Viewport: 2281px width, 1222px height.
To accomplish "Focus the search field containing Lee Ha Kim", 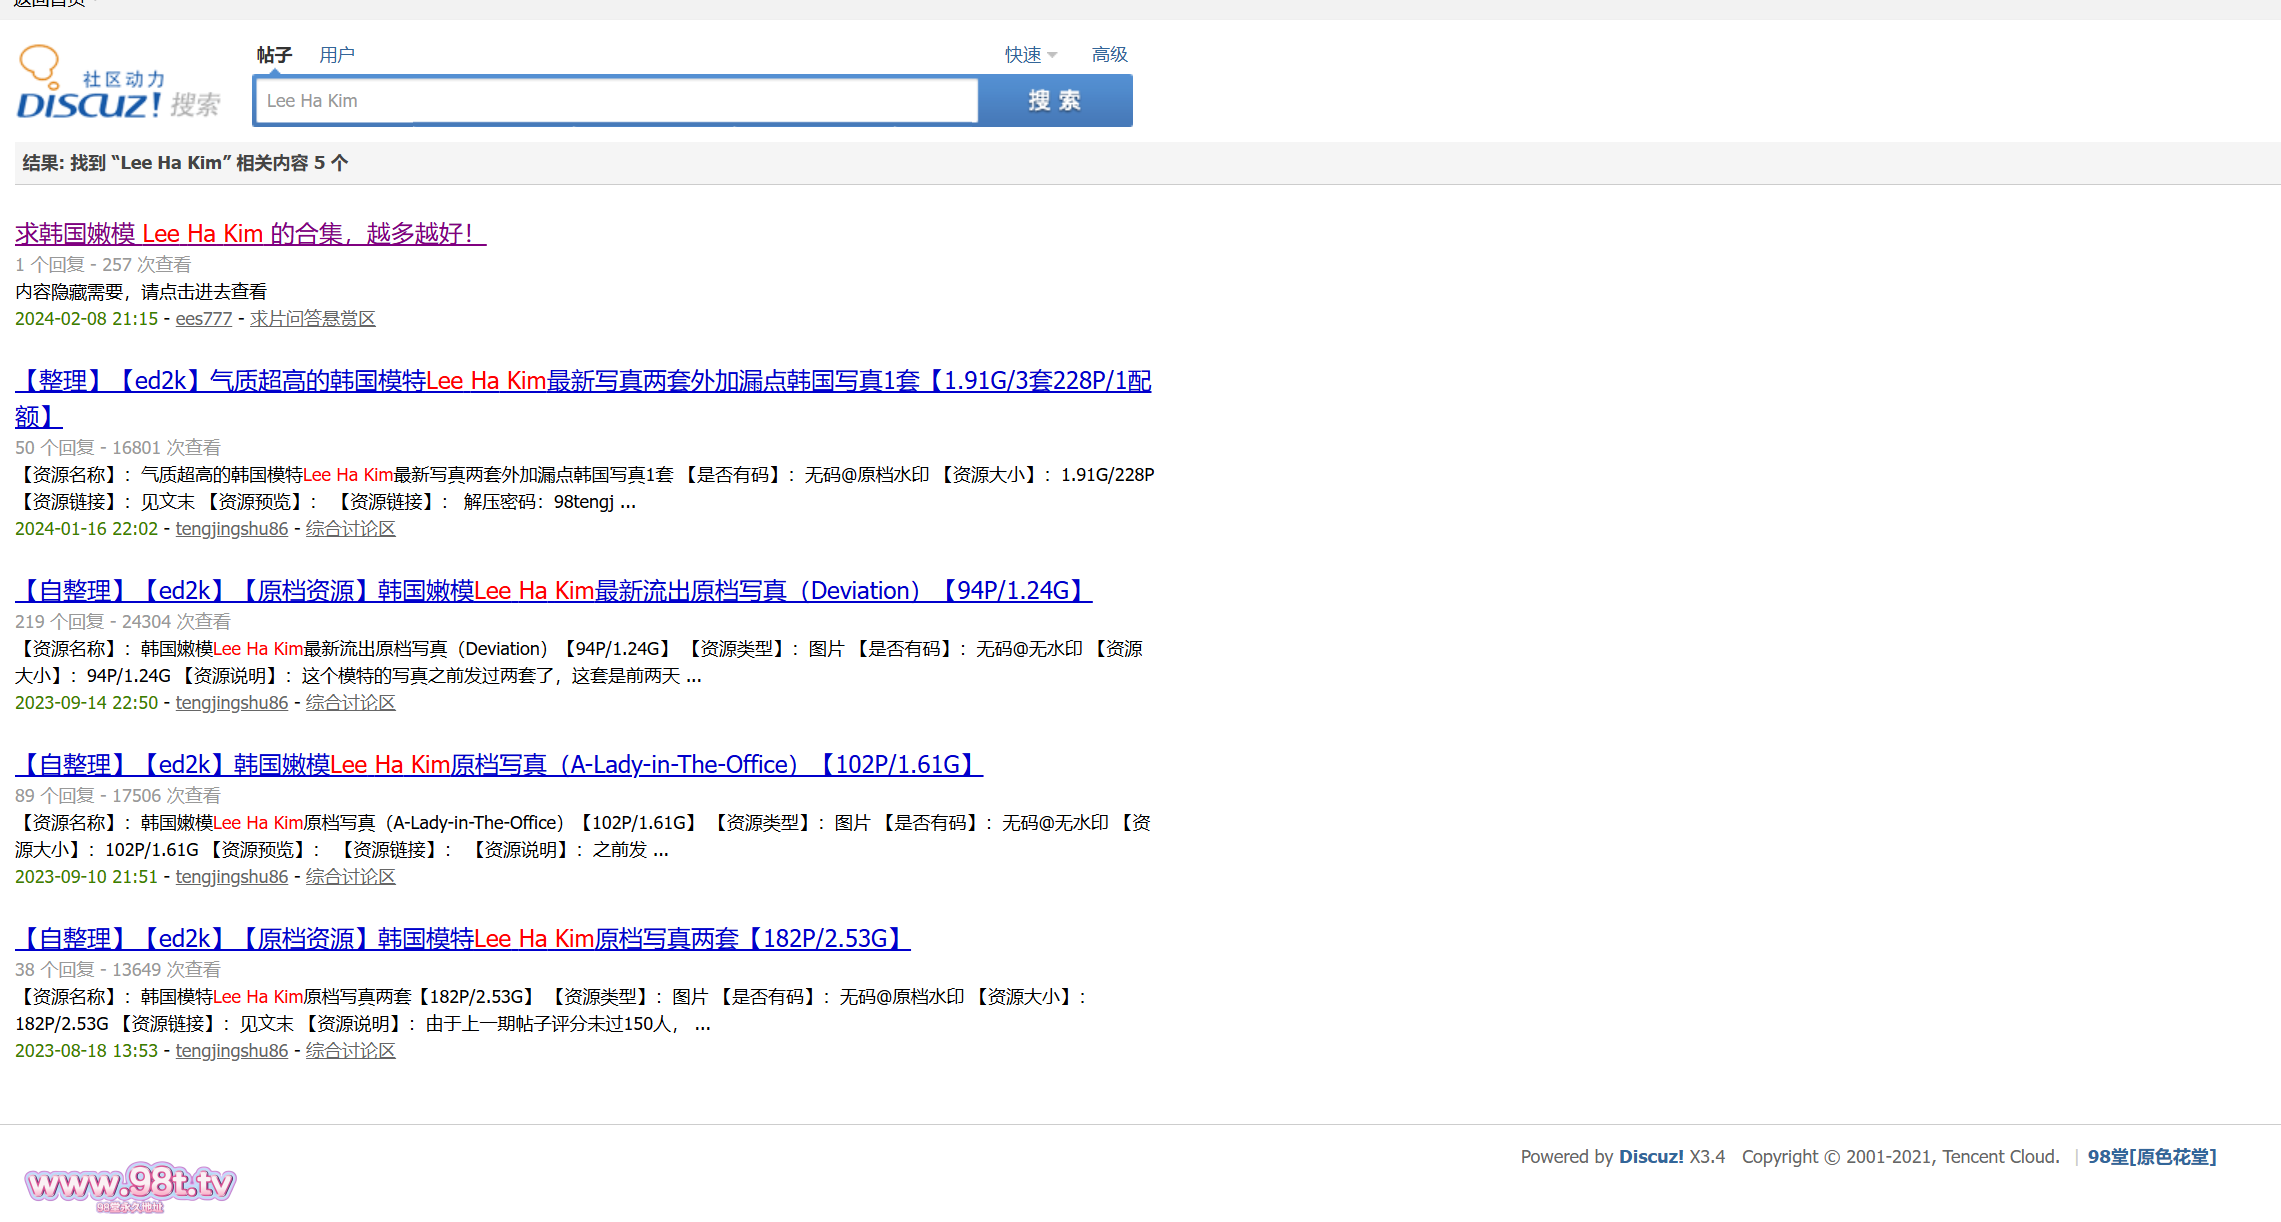I will 616,101.
